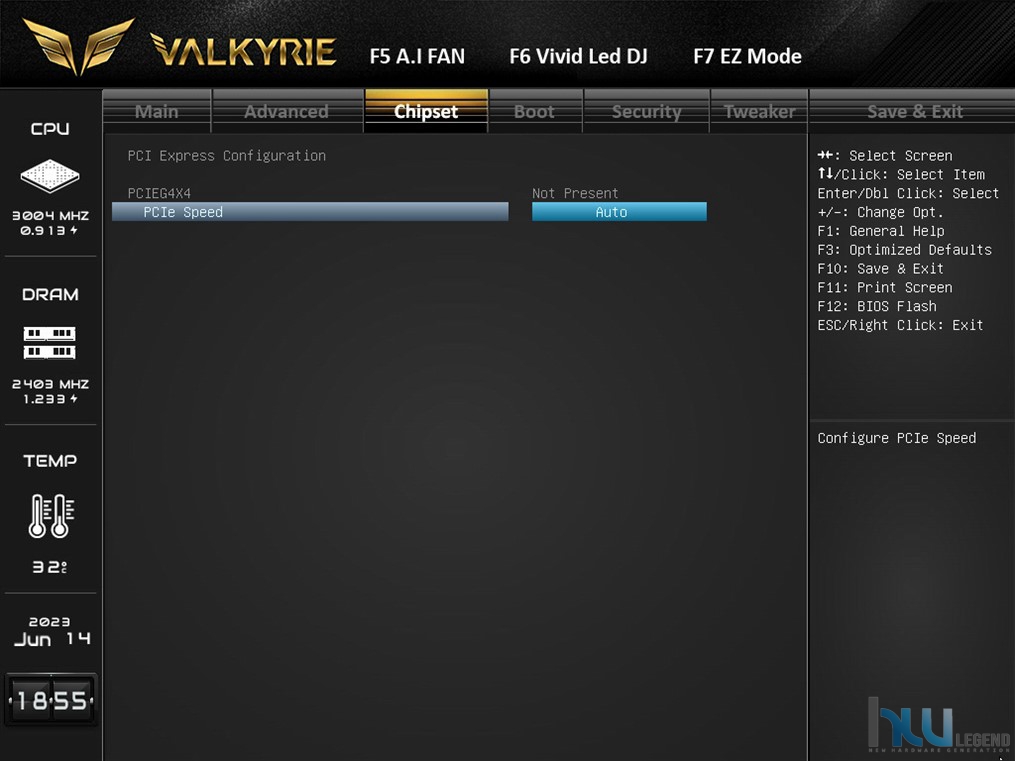Click the Configure PCIe Speed description

pos(897,438)
